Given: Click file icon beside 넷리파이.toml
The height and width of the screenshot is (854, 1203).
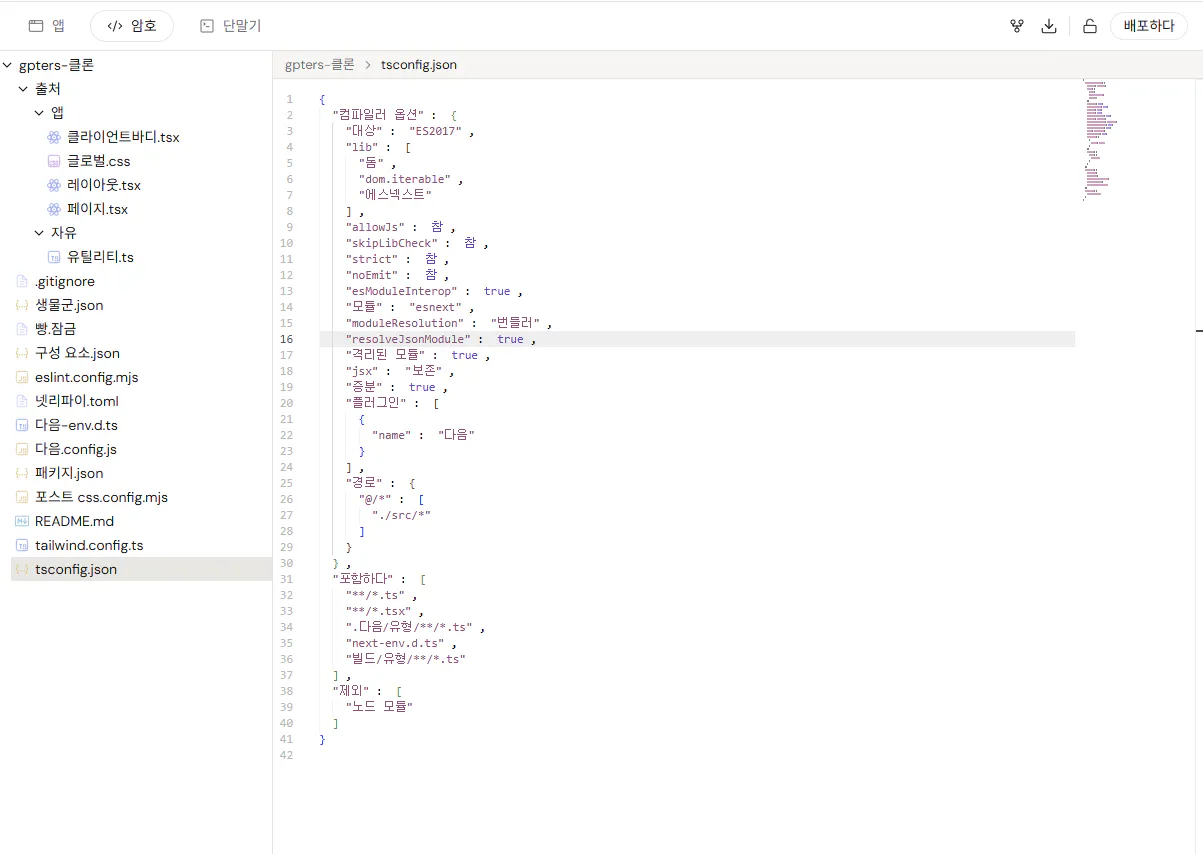Looking at the screenshot, I should click(x=22, y=401).
